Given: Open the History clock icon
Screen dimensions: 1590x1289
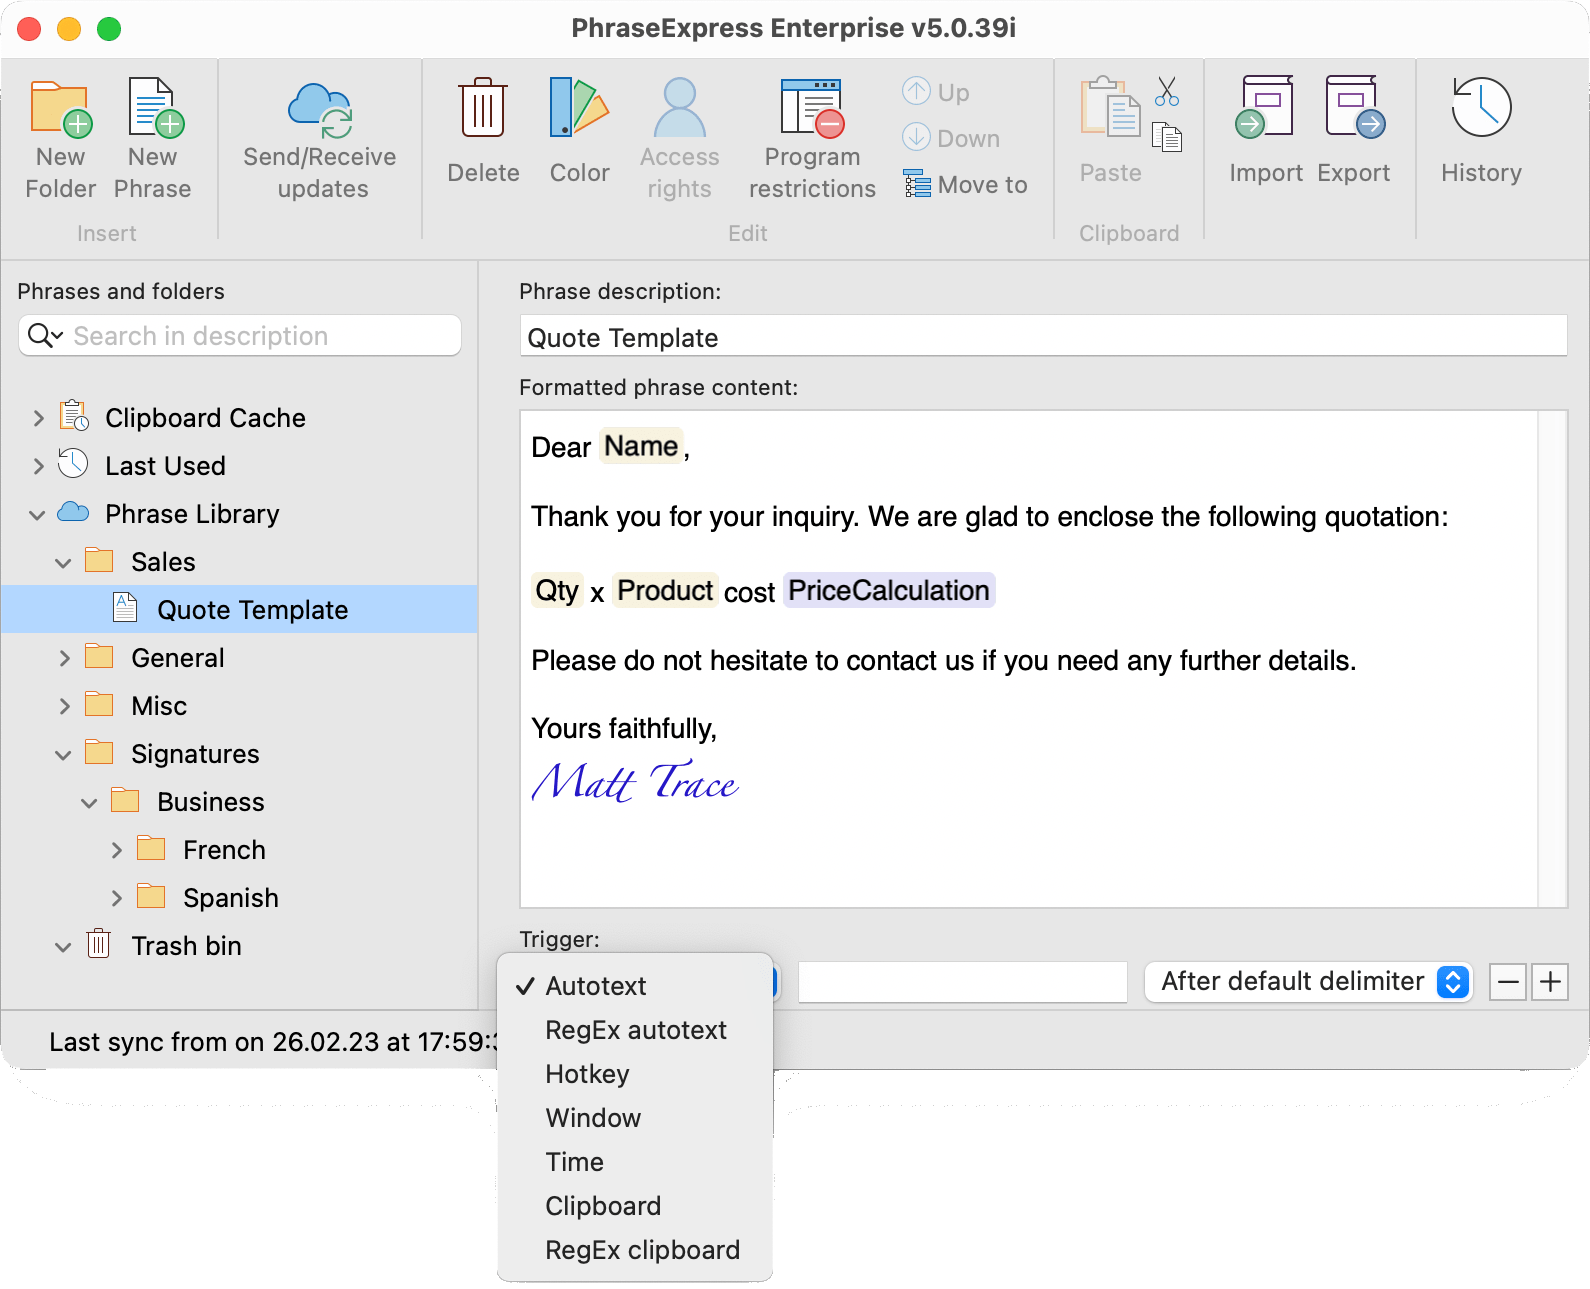Looking at the screenshot, I should click(1481, 107).
